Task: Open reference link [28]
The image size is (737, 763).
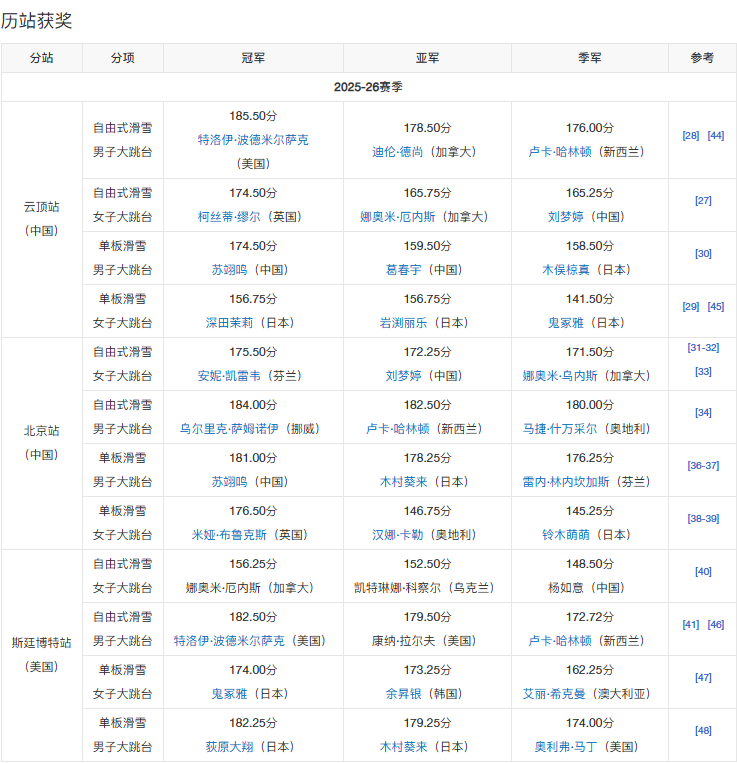Action: (x=690, y=136)
